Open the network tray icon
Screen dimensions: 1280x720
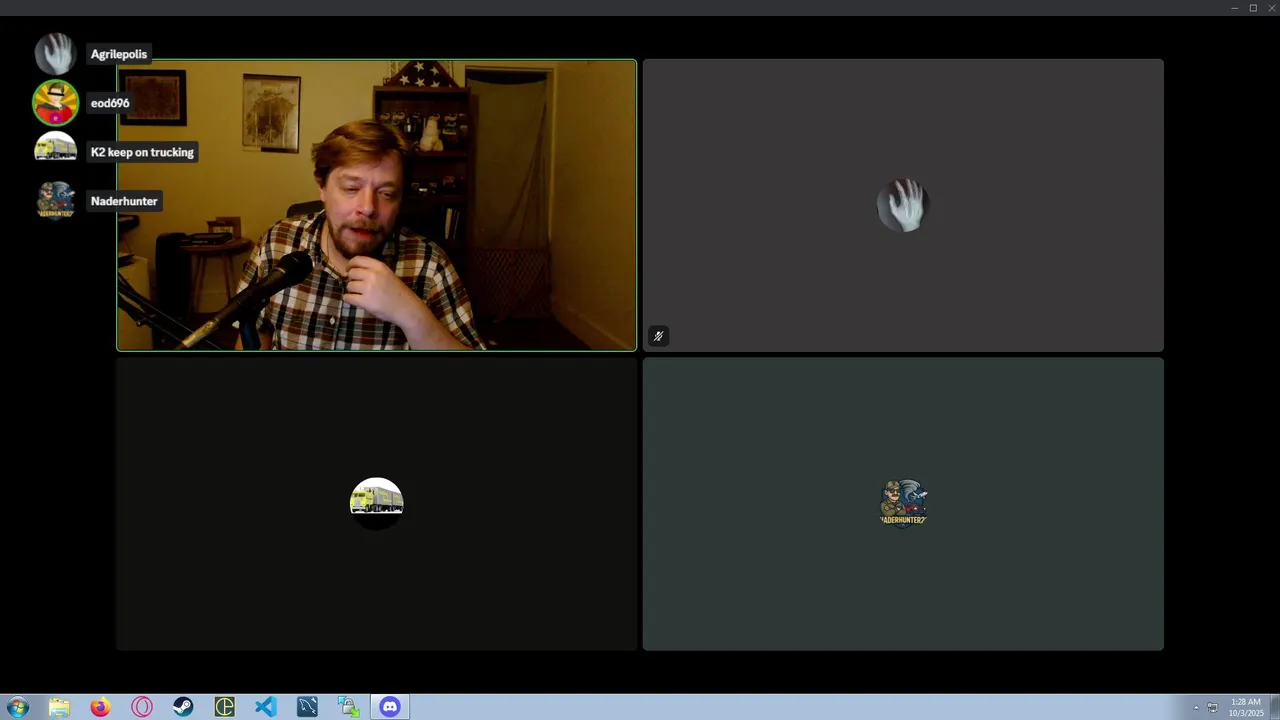pos(1212,708)
